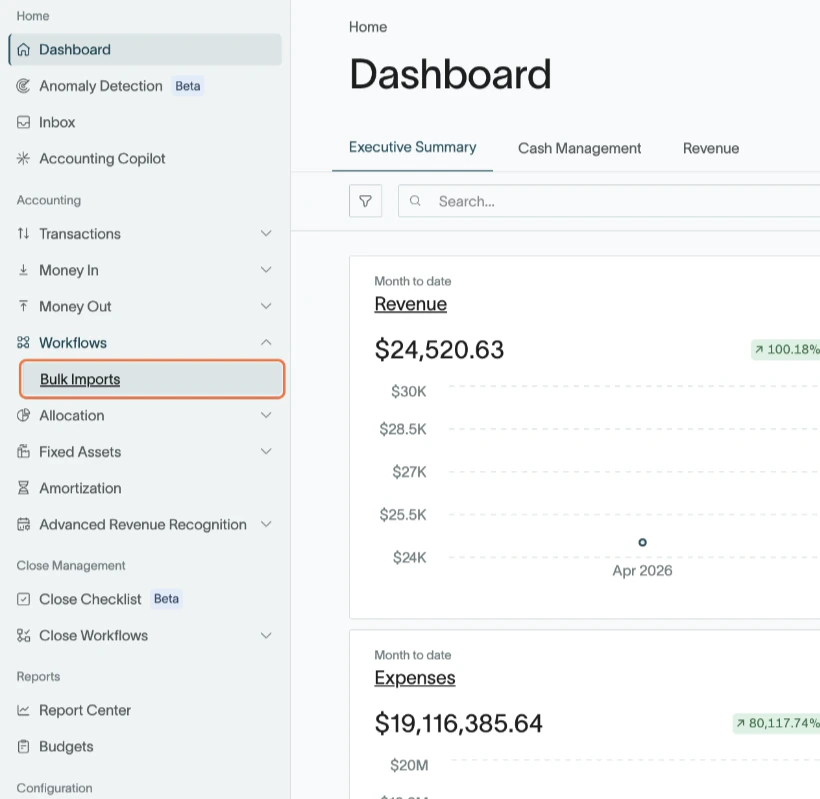Image resolution: width=820 pixels, height=799 pixels.
Task: Click the Accounting Copilot sparkle icon
Action: tap(24, 158)
